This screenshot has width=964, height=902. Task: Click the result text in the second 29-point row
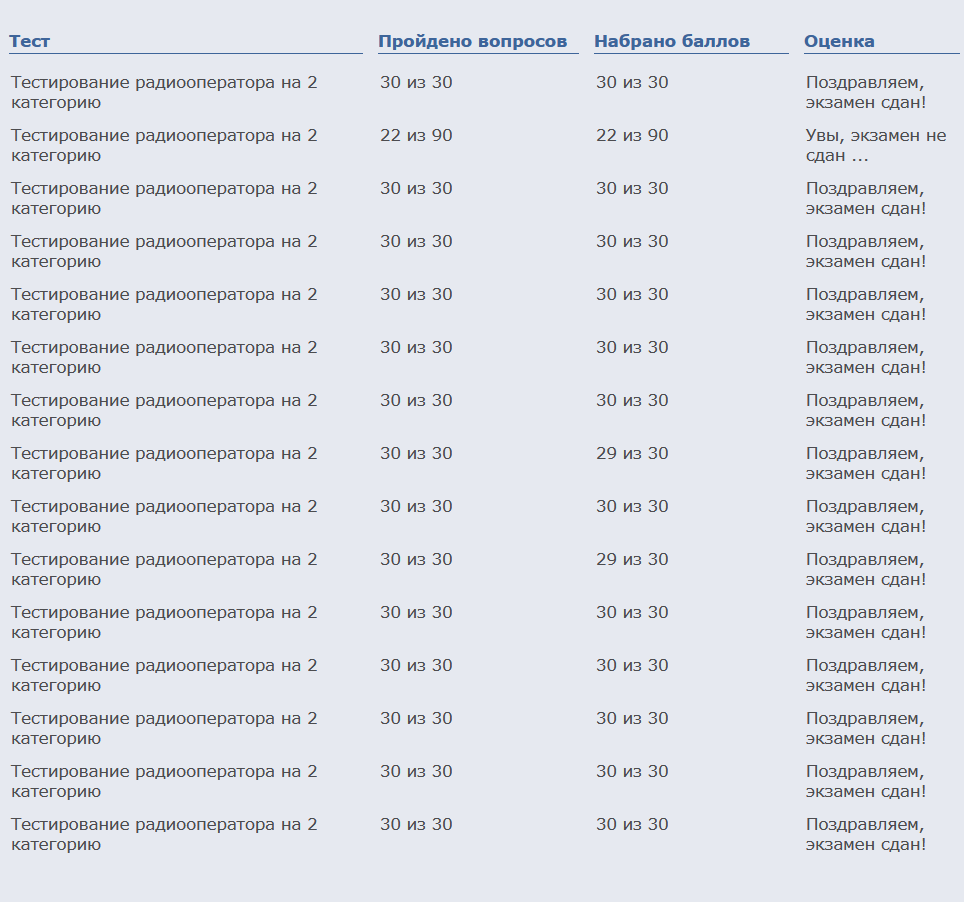(865, 569)
